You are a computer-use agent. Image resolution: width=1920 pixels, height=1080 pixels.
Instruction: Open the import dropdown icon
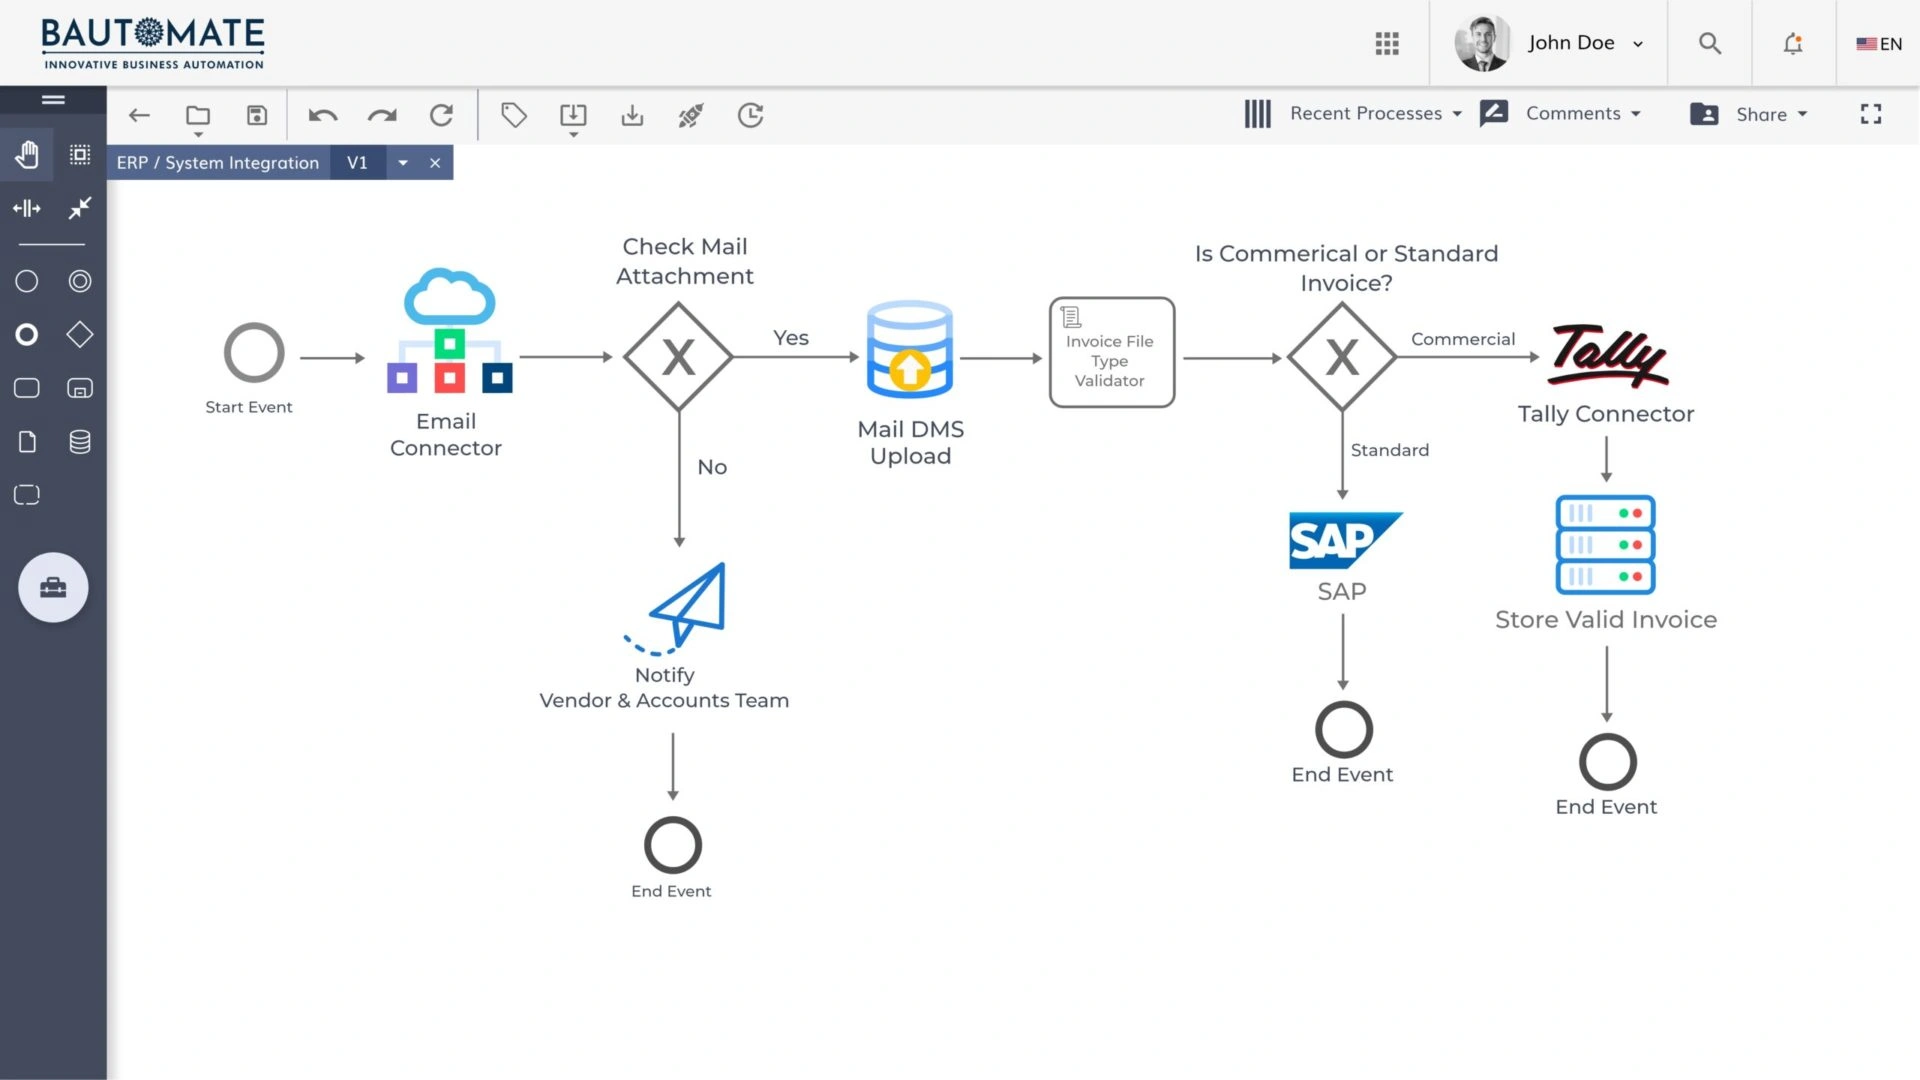573,118
